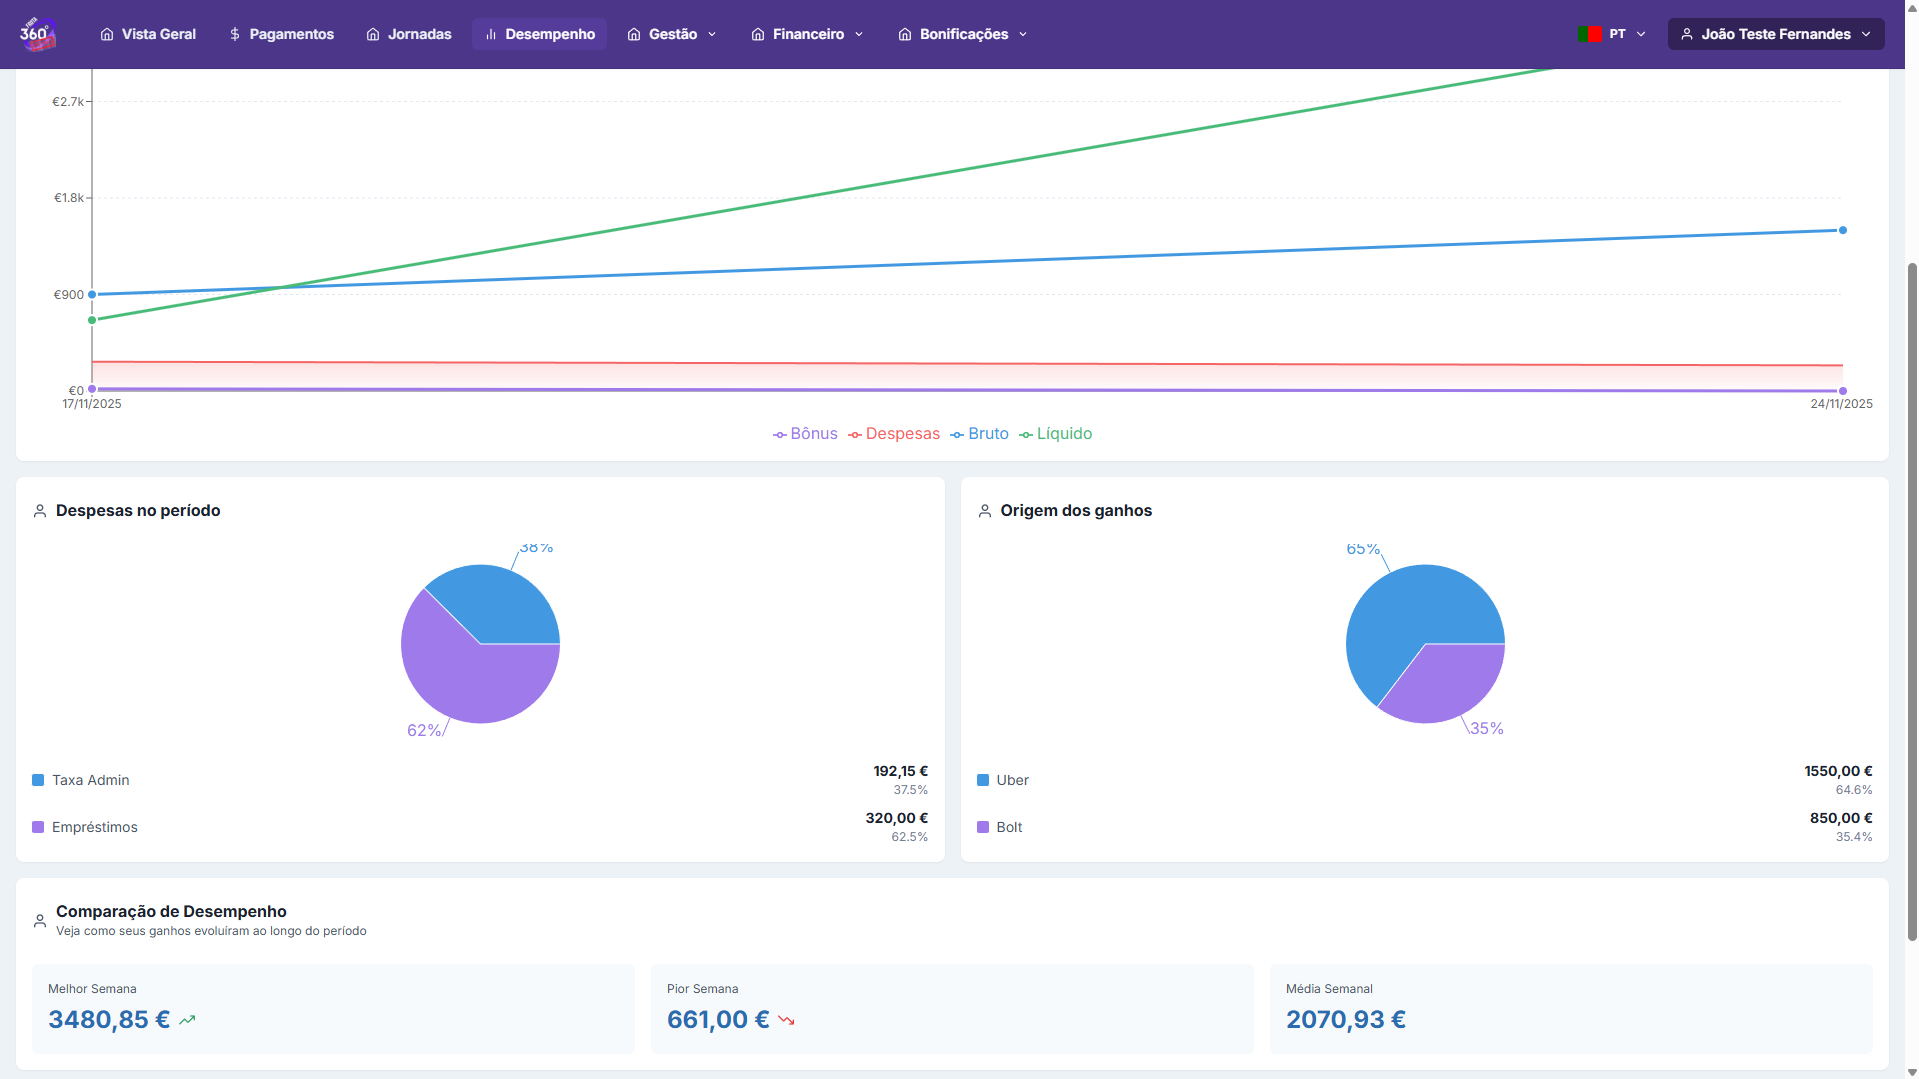
Task: Click the 360 app logo
Action: pos(37,34)
